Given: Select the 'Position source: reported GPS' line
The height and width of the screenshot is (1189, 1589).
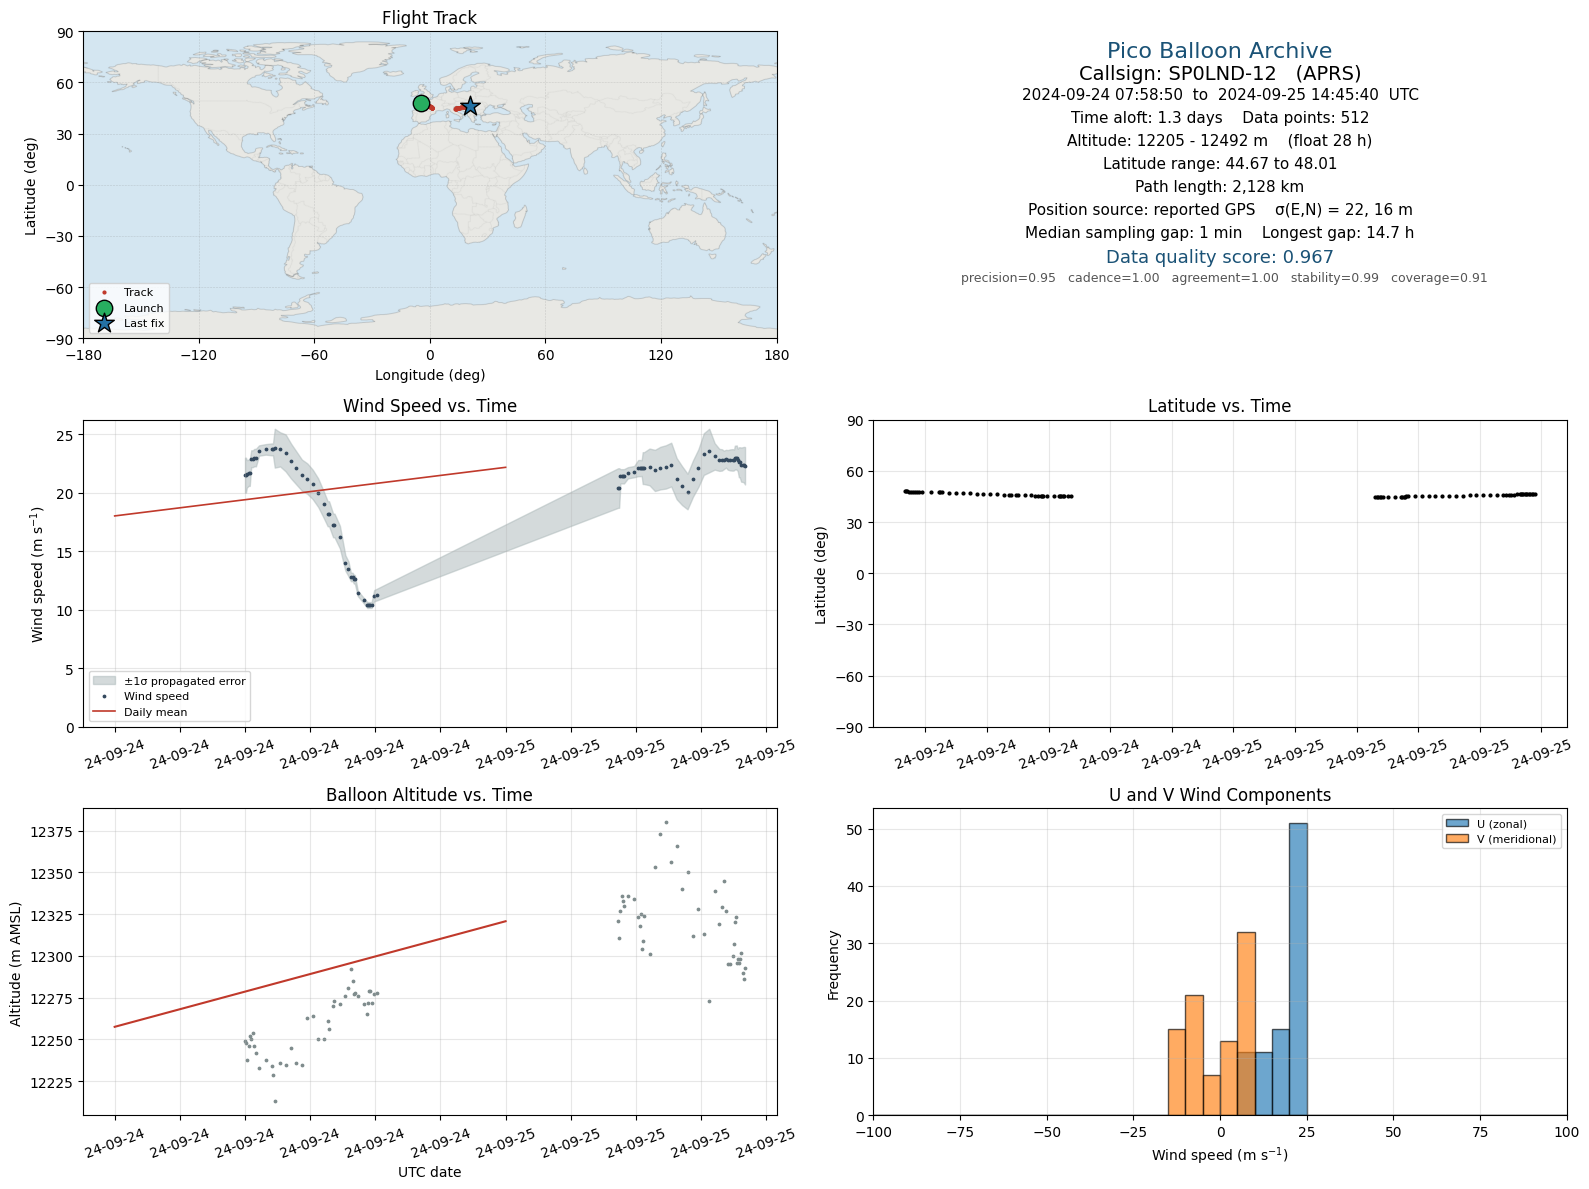Looking at the screenshot, I should tap(1219, 210).
